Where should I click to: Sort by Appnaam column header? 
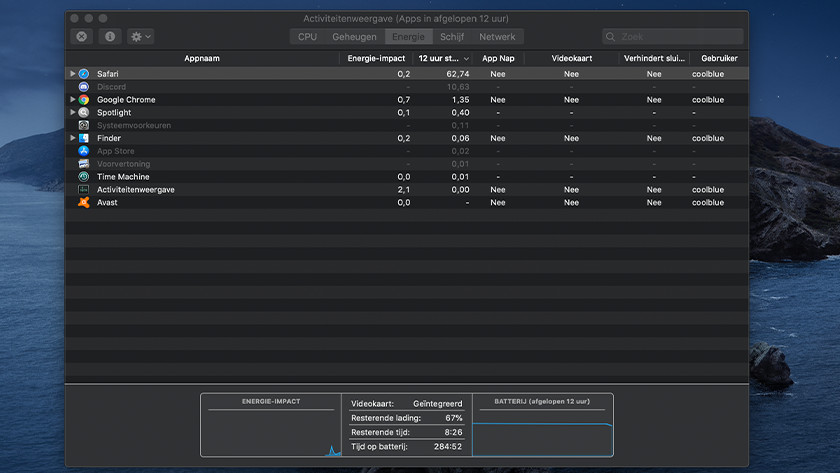pyautogui.click(x=202, y=58)
